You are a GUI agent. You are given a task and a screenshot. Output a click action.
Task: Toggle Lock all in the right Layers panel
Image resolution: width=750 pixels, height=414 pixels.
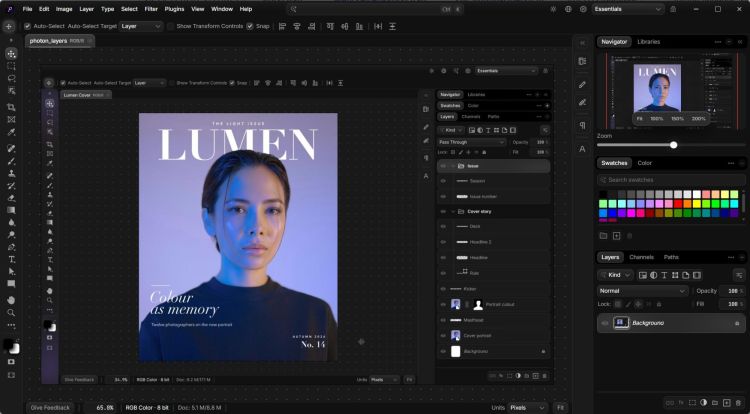659,304
